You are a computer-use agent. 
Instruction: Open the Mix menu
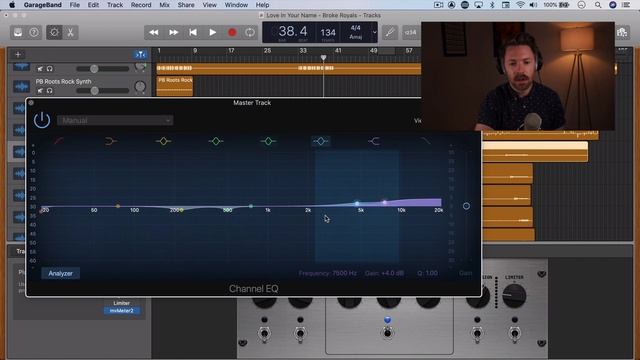pyautogui.click(x=164, y=5)
